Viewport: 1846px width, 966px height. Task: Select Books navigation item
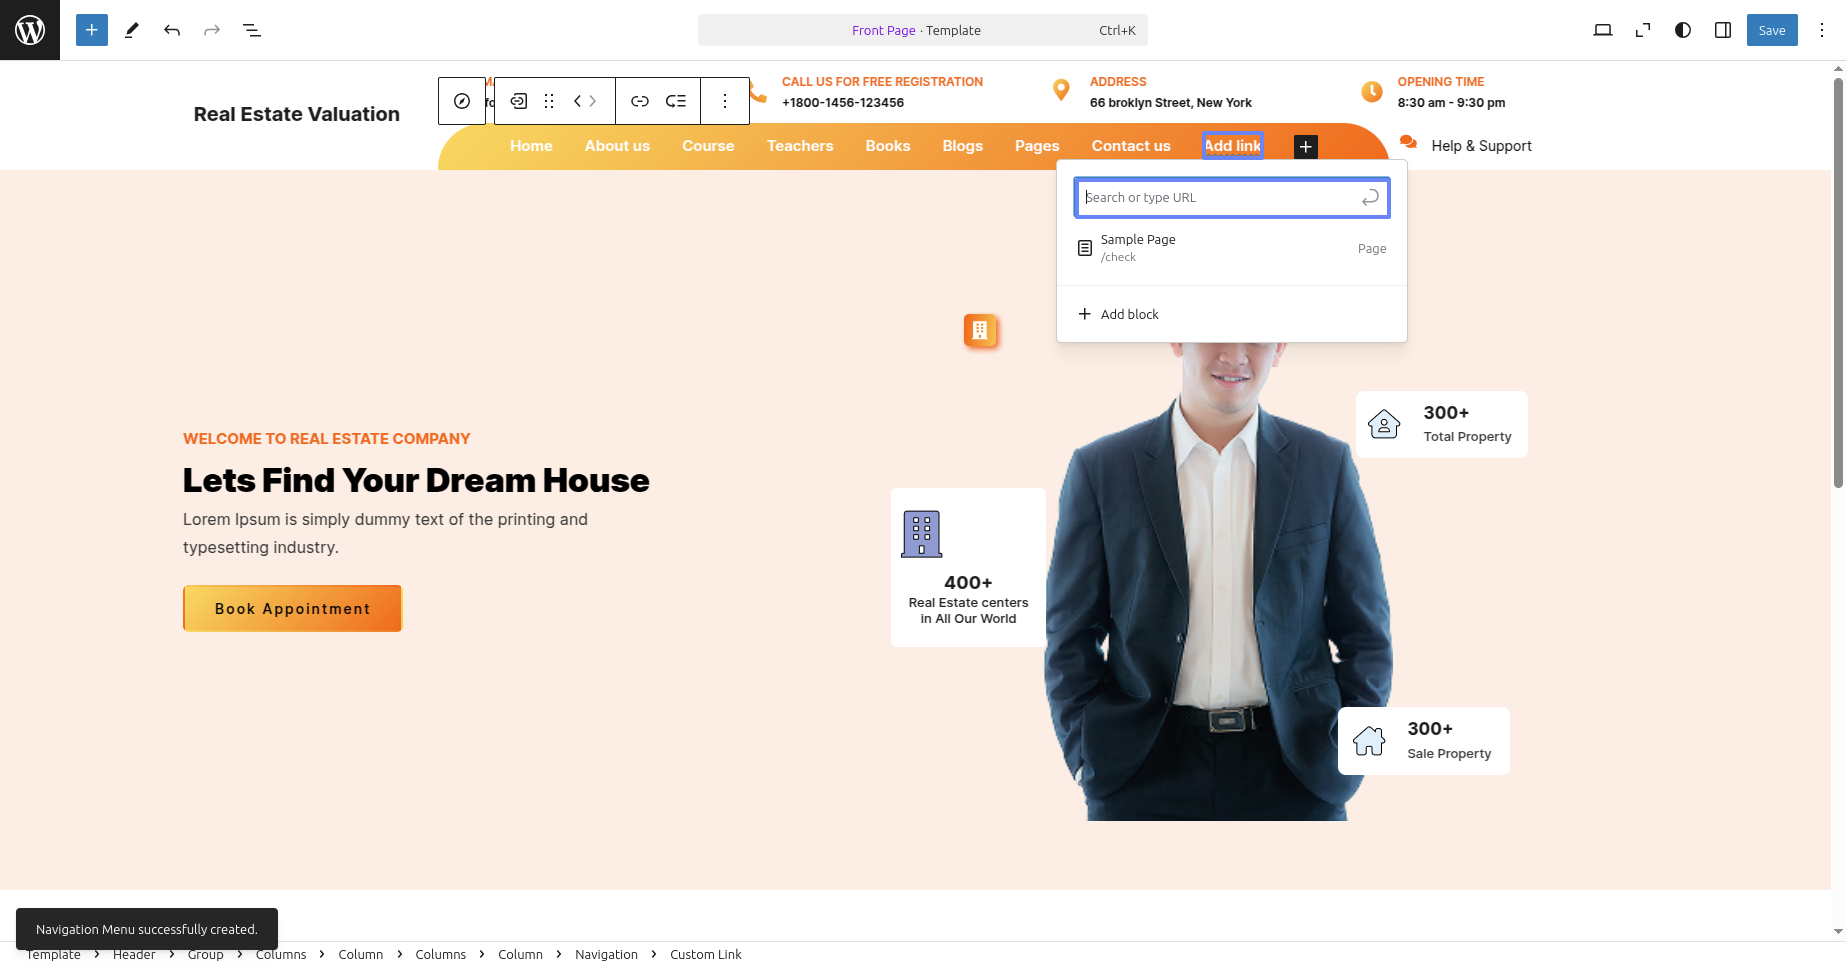point(888,146)
